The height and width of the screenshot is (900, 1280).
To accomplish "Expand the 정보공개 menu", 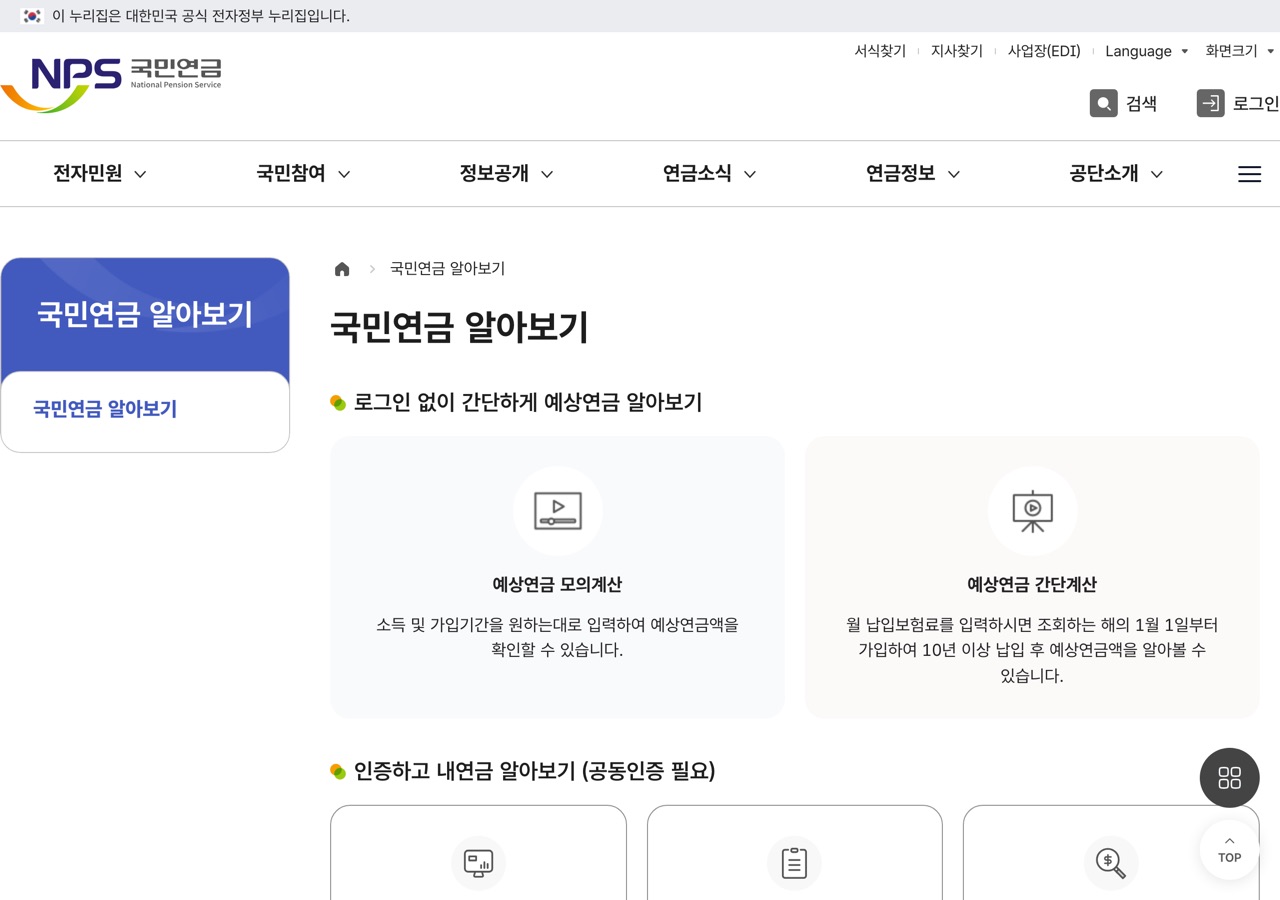I will 506,174.
